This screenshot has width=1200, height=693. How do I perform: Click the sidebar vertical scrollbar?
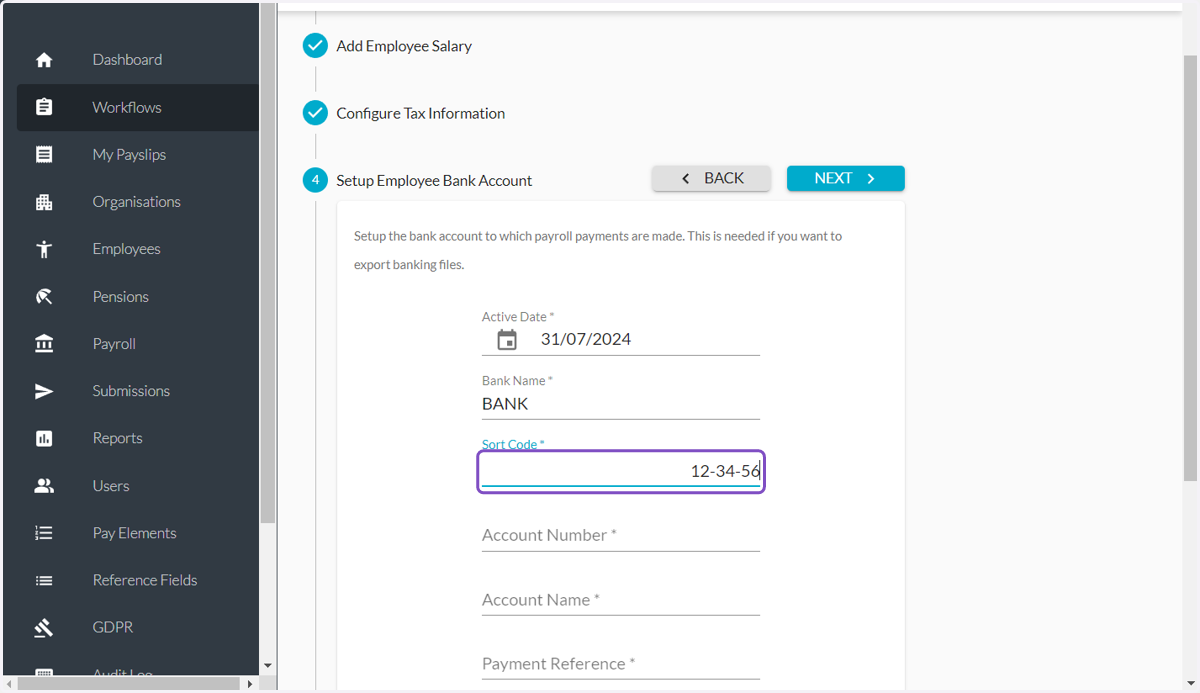pos(268,262)
